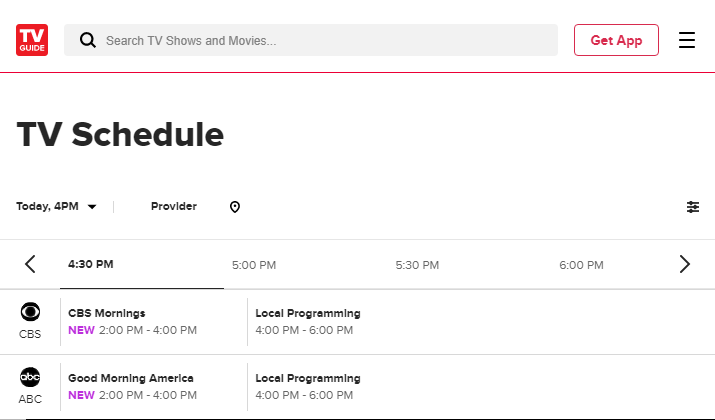Focus the Search TV Shows field
Viewport: 715px width, 420px height.
click(x=311, y=40)
